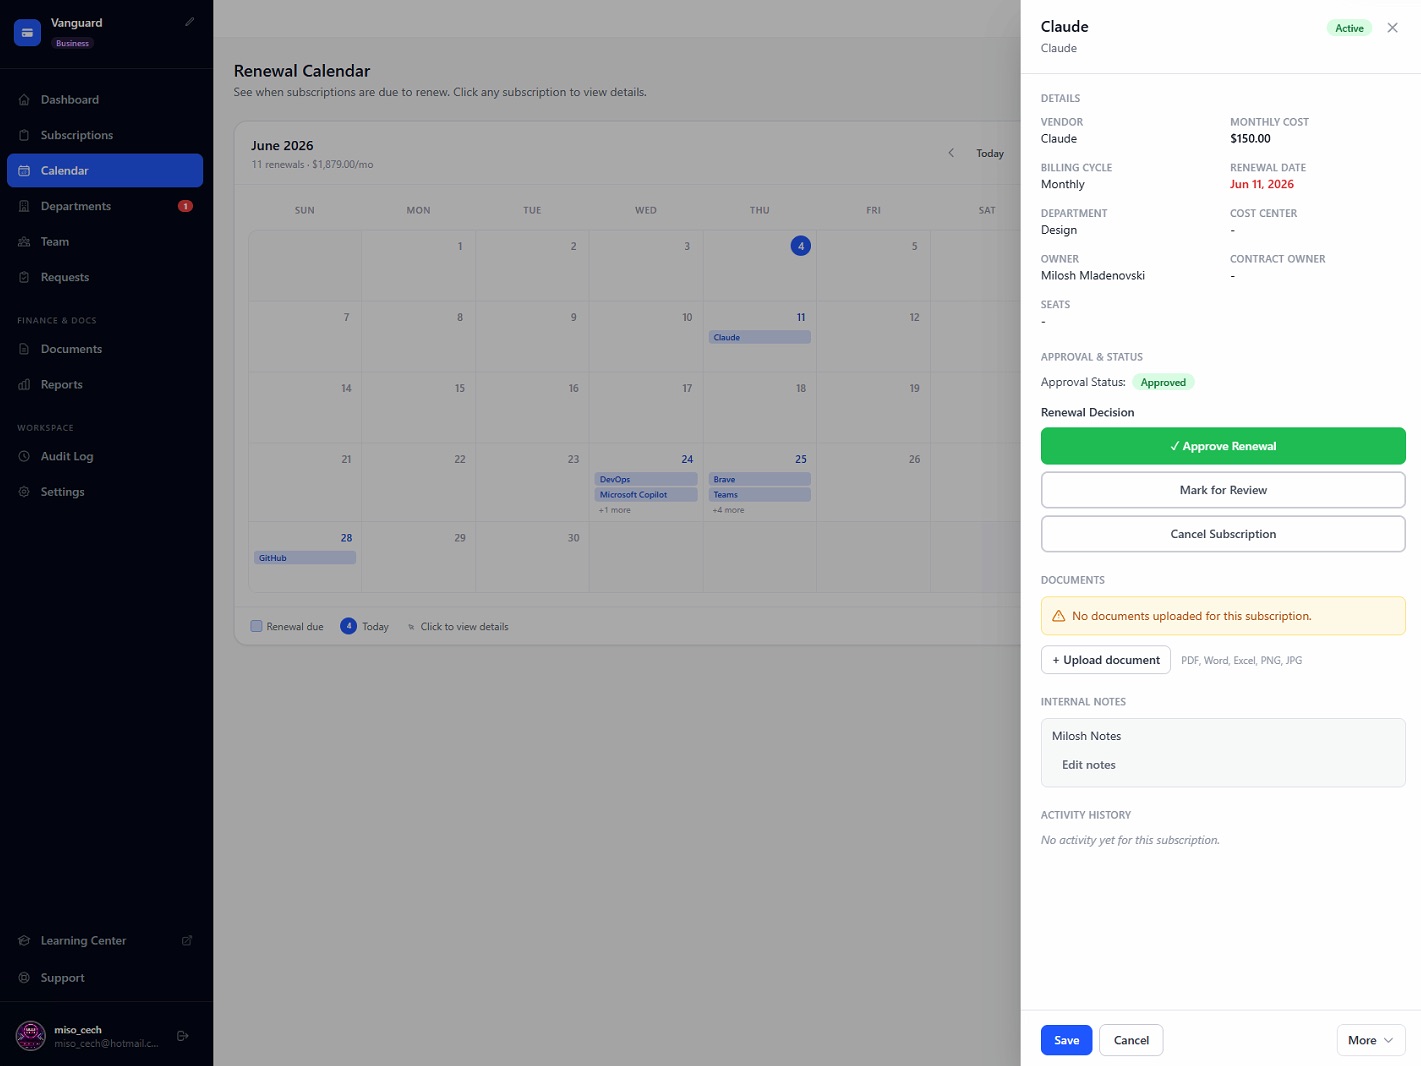
Task: Select the Departments menu item
Action: (105, 206)
